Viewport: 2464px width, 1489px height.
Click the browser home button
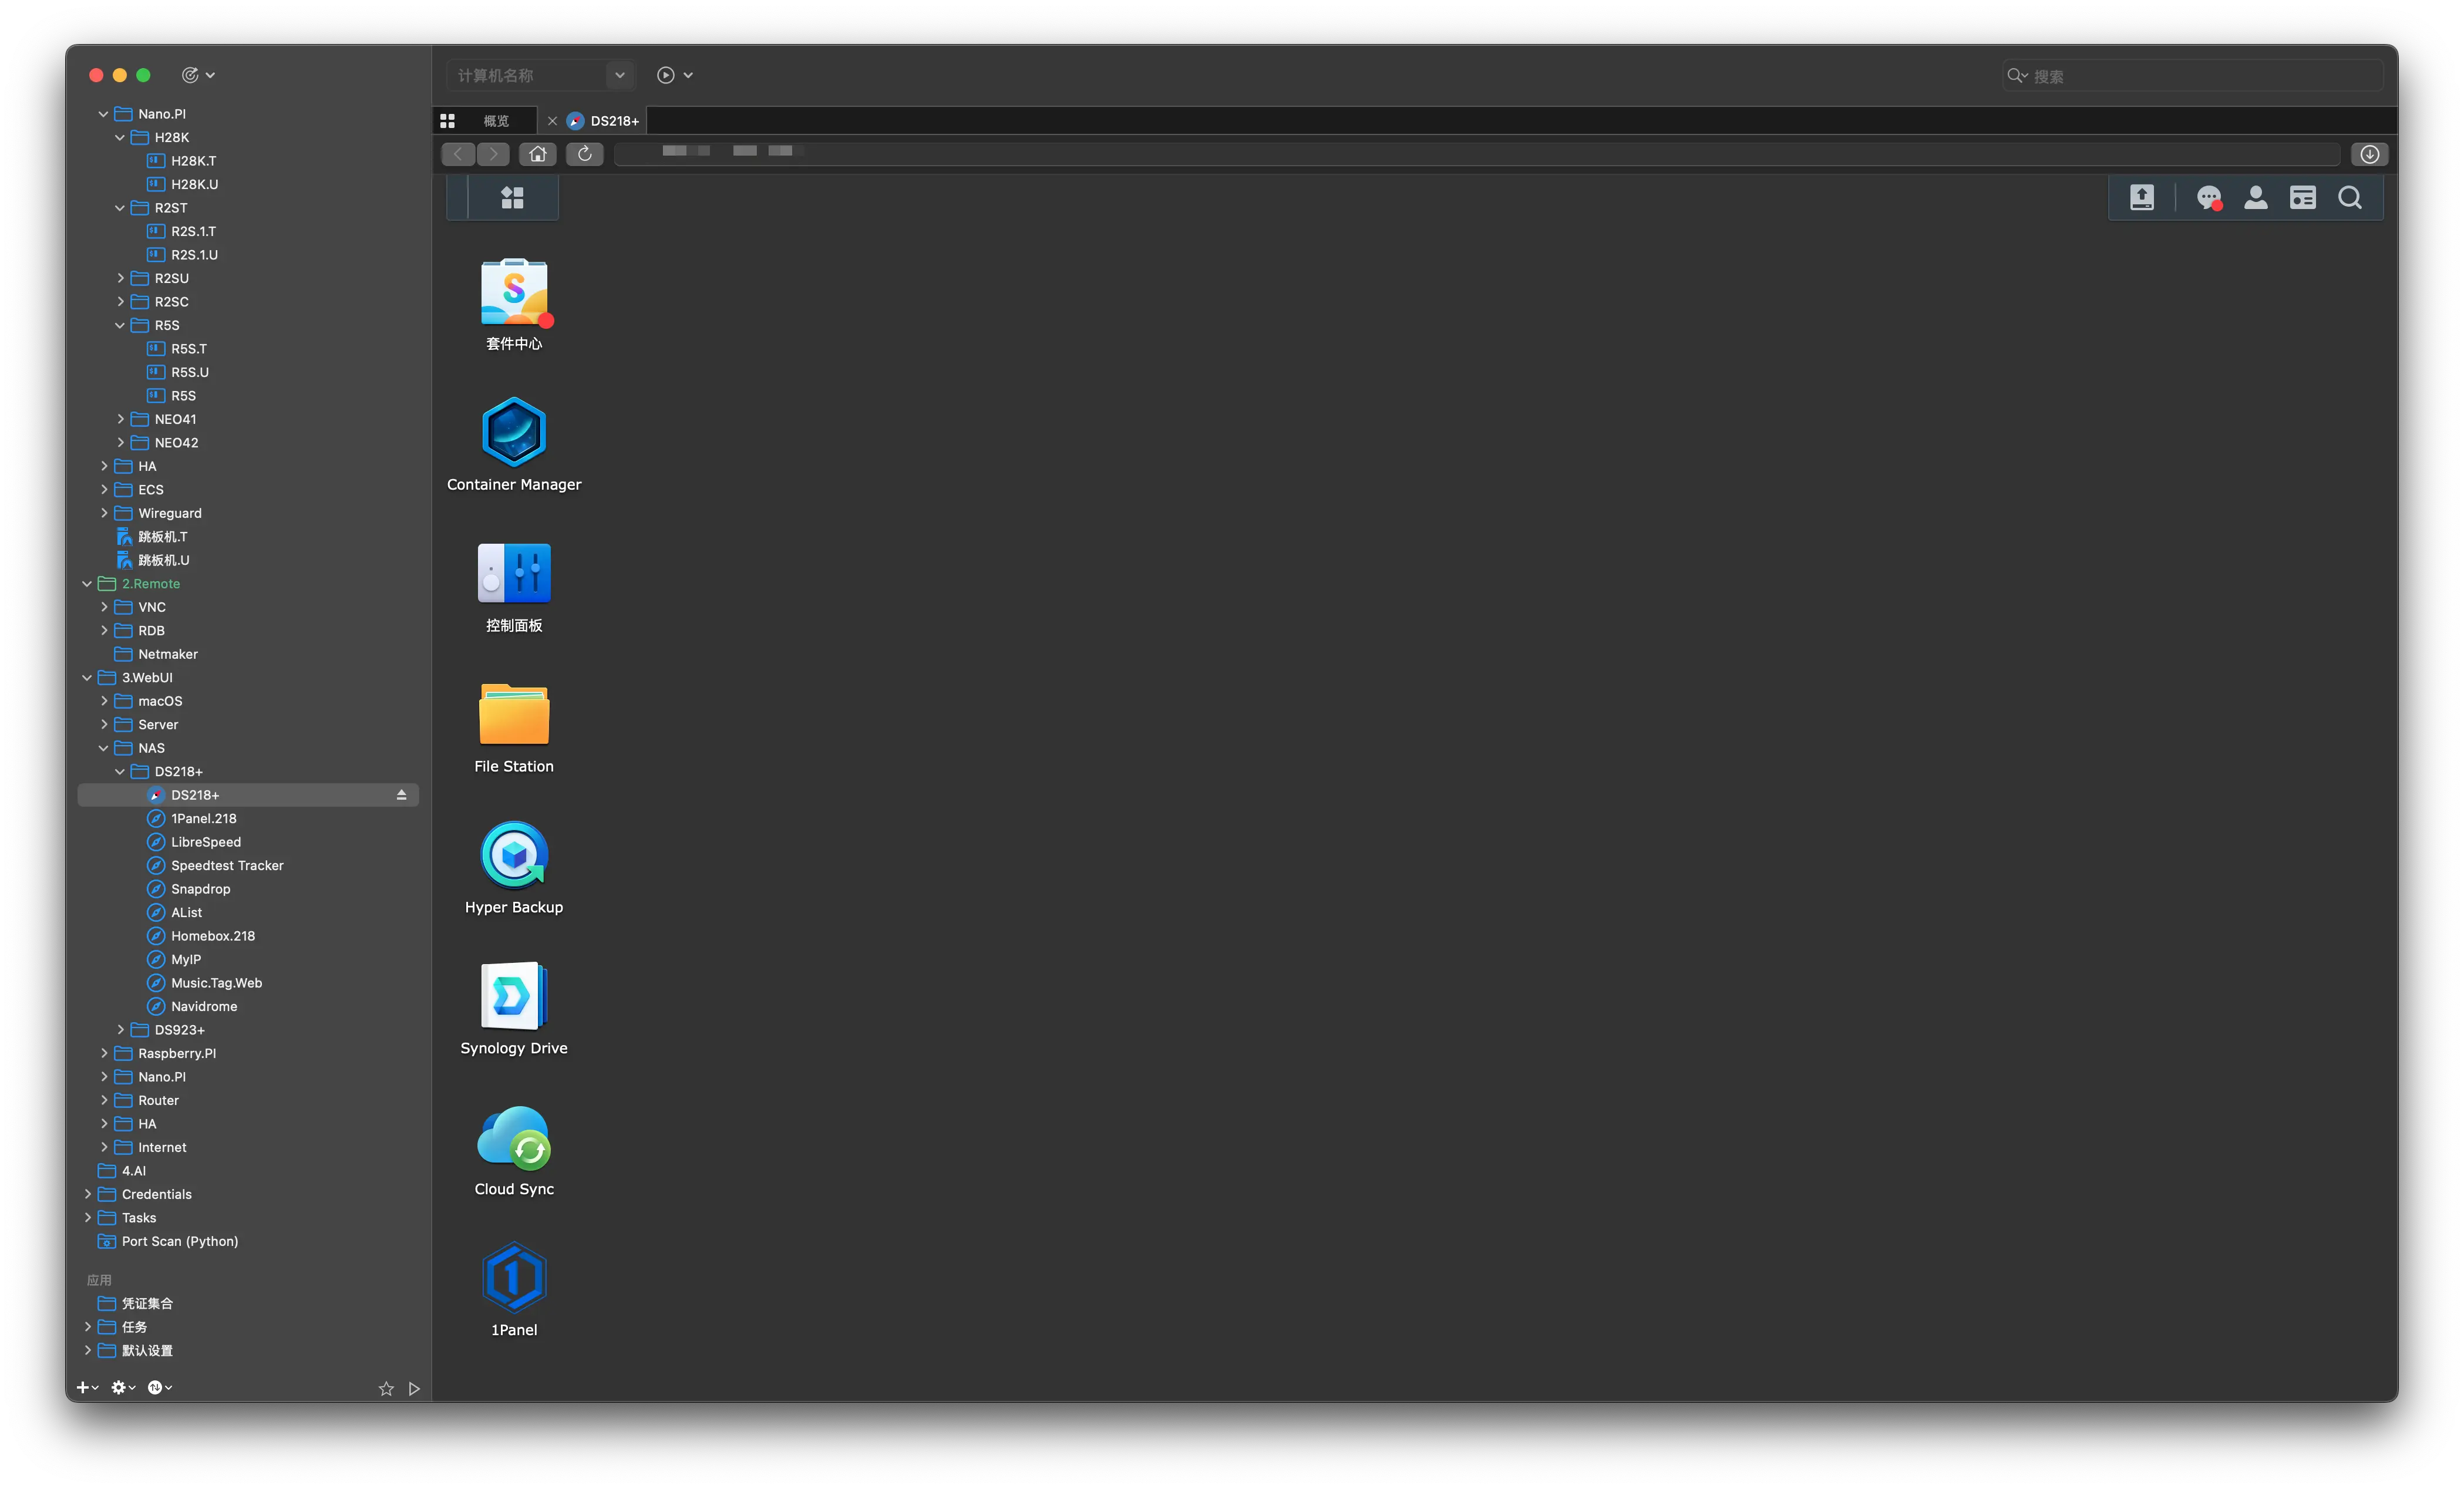pyautogui.click(x=537, y=154)
